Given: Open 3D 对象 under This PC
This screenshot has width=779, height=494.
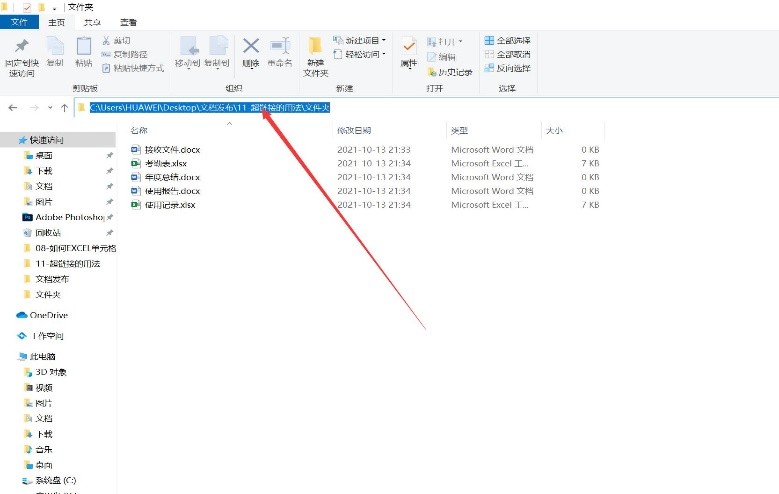Looking at the screenshot, I should (x=45, y=372).
